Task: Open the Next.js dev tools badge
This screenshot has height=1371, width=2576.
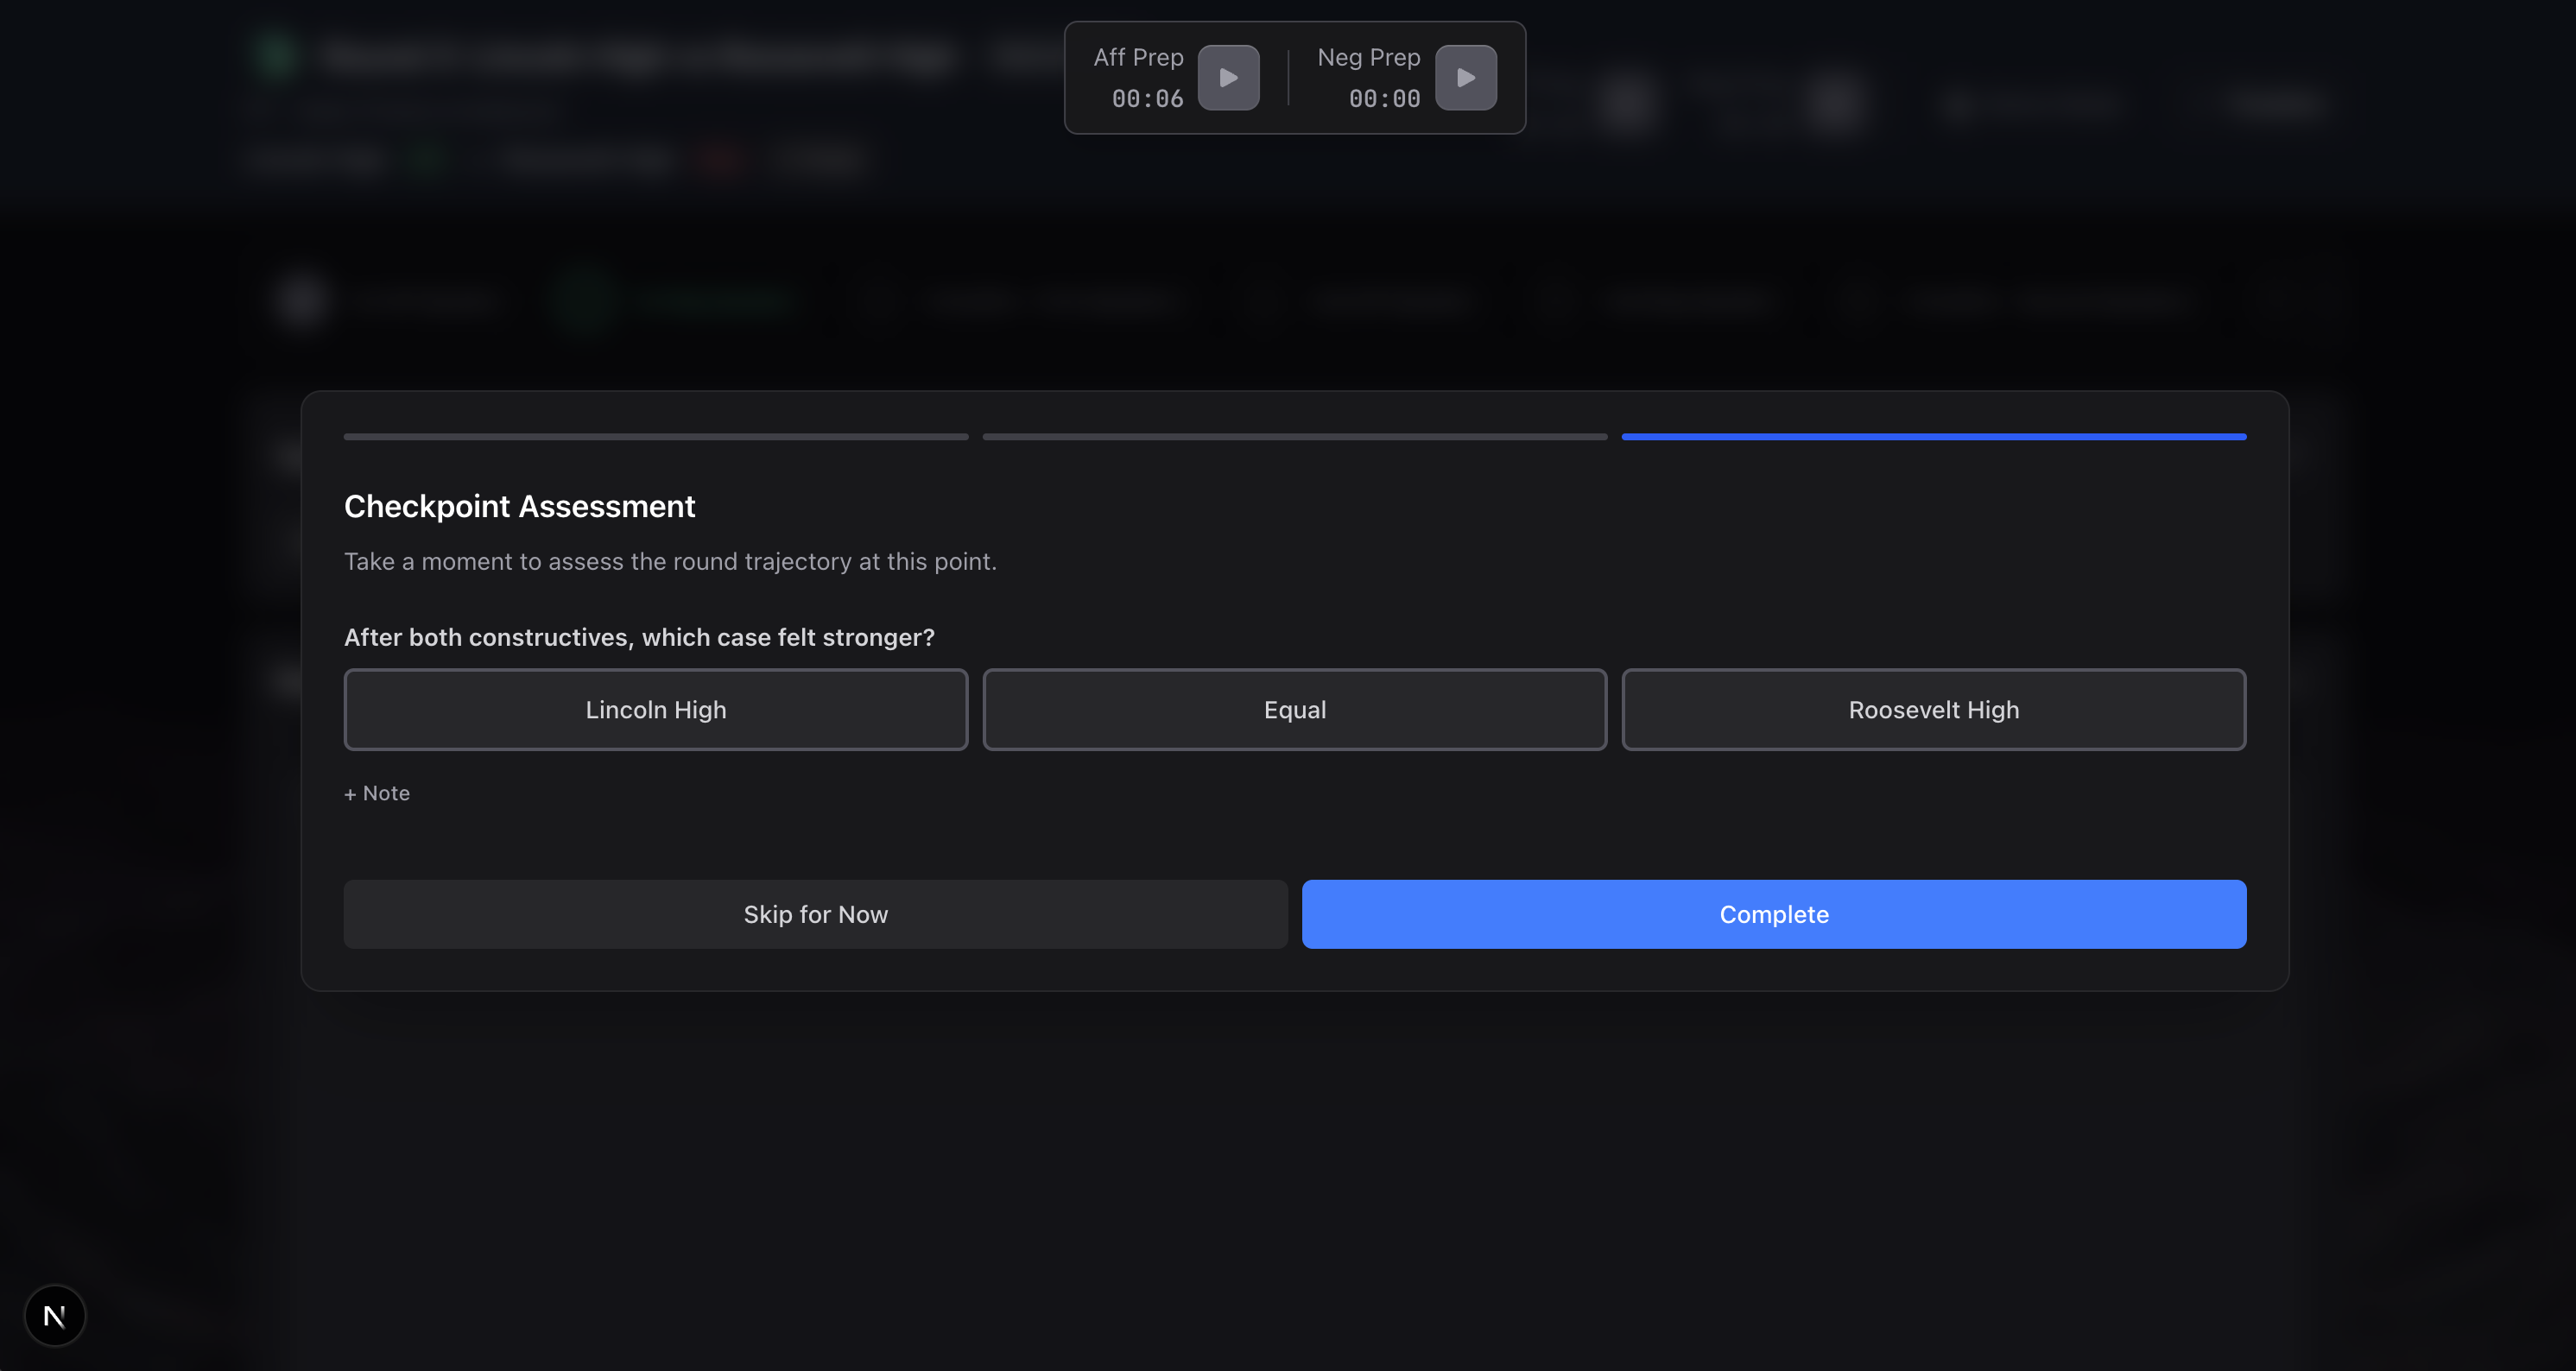Action: click(x=55, y=1315)
